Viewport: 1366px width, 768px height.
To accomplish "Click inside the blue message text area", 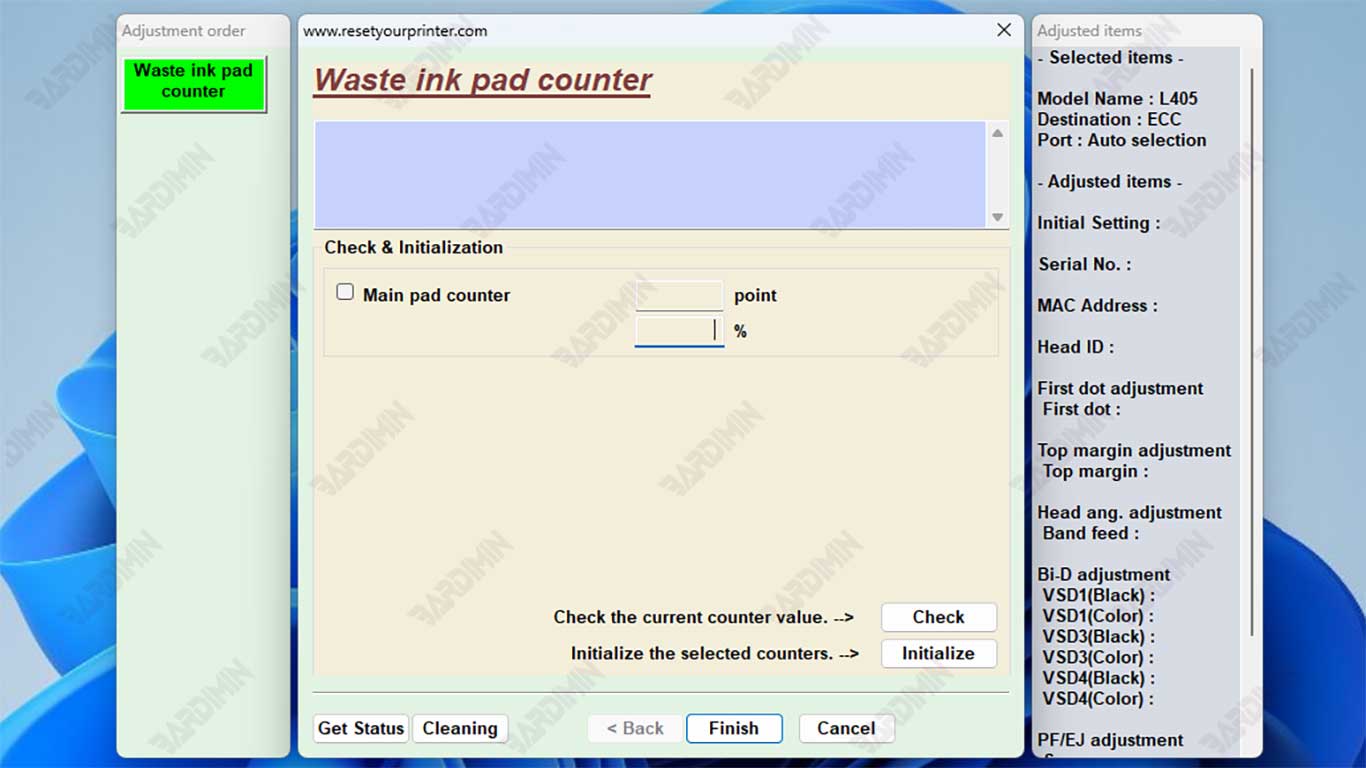I will tap(650, 175).
